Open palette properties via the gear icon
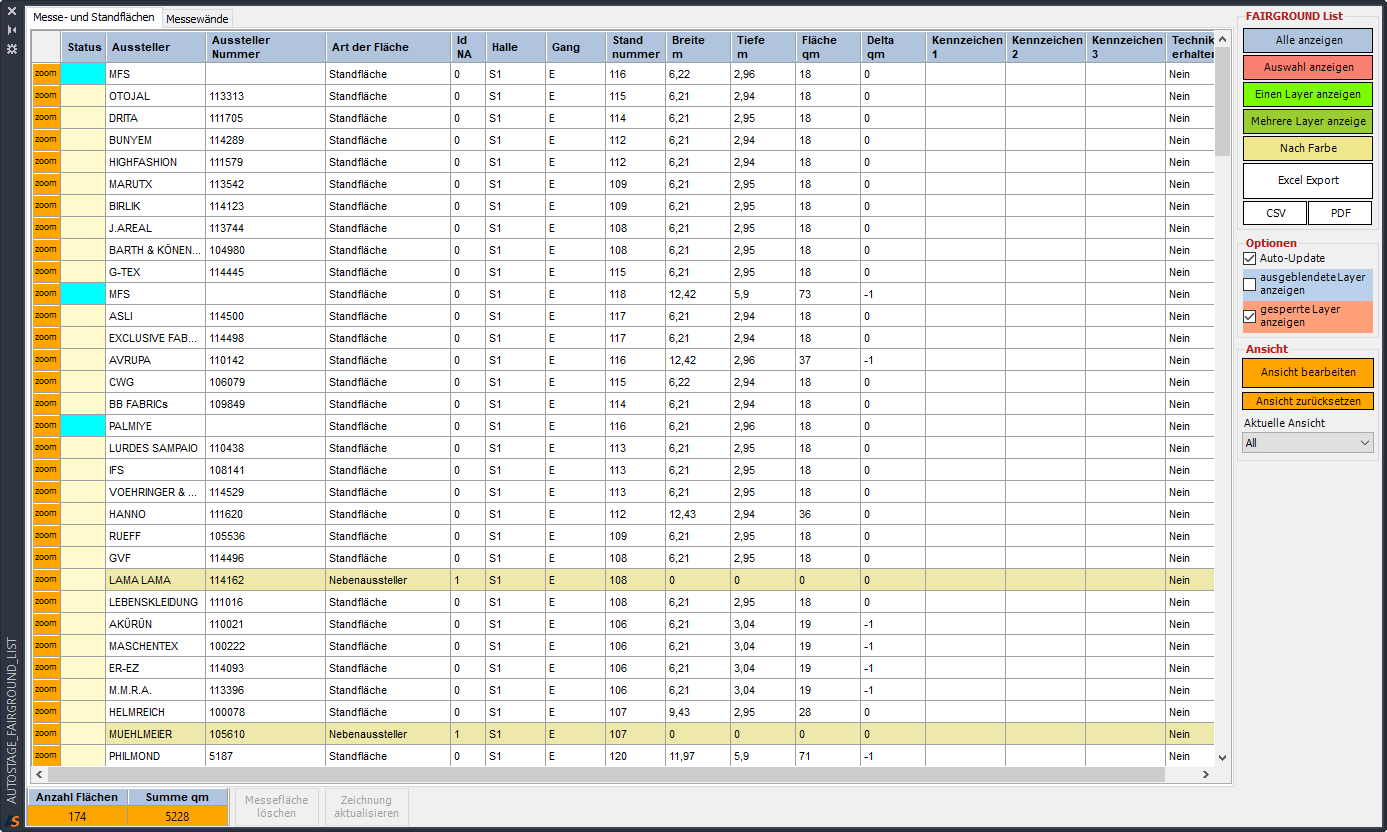This screenshot has height=832, width=1387. point(12,47)
